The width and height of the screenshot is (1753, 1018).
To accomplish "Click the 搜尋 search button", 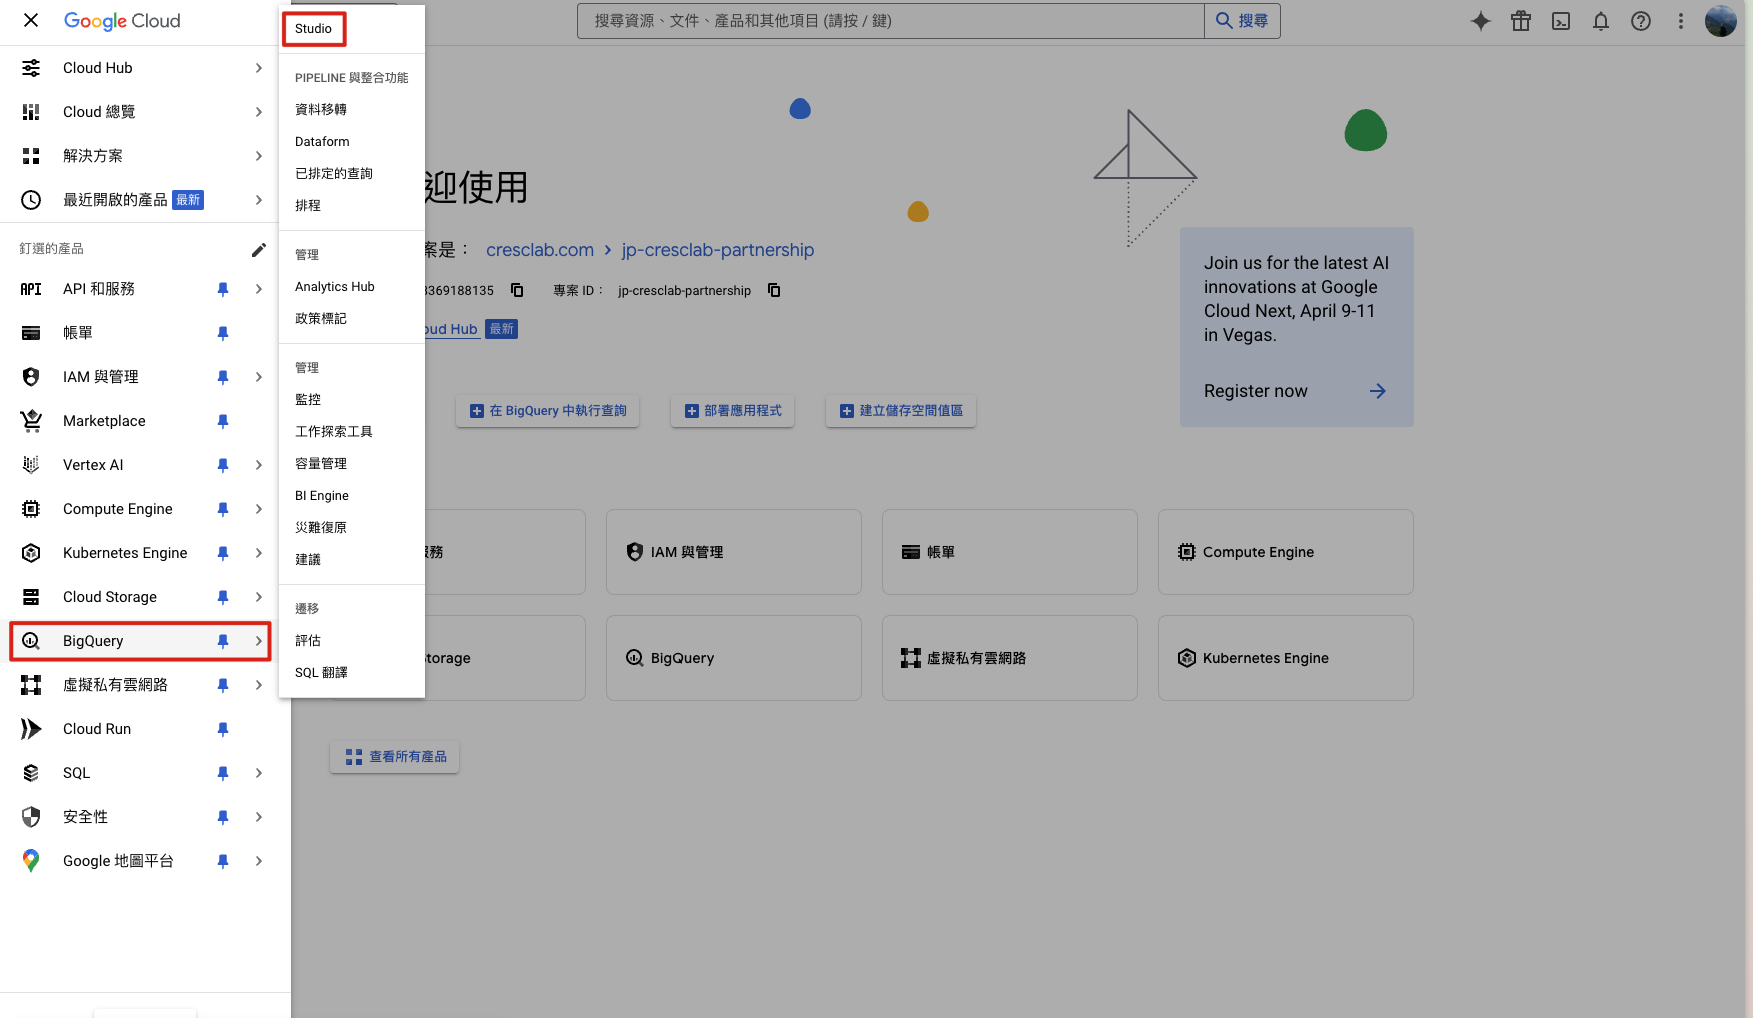I will click(x=1242, y=21).
